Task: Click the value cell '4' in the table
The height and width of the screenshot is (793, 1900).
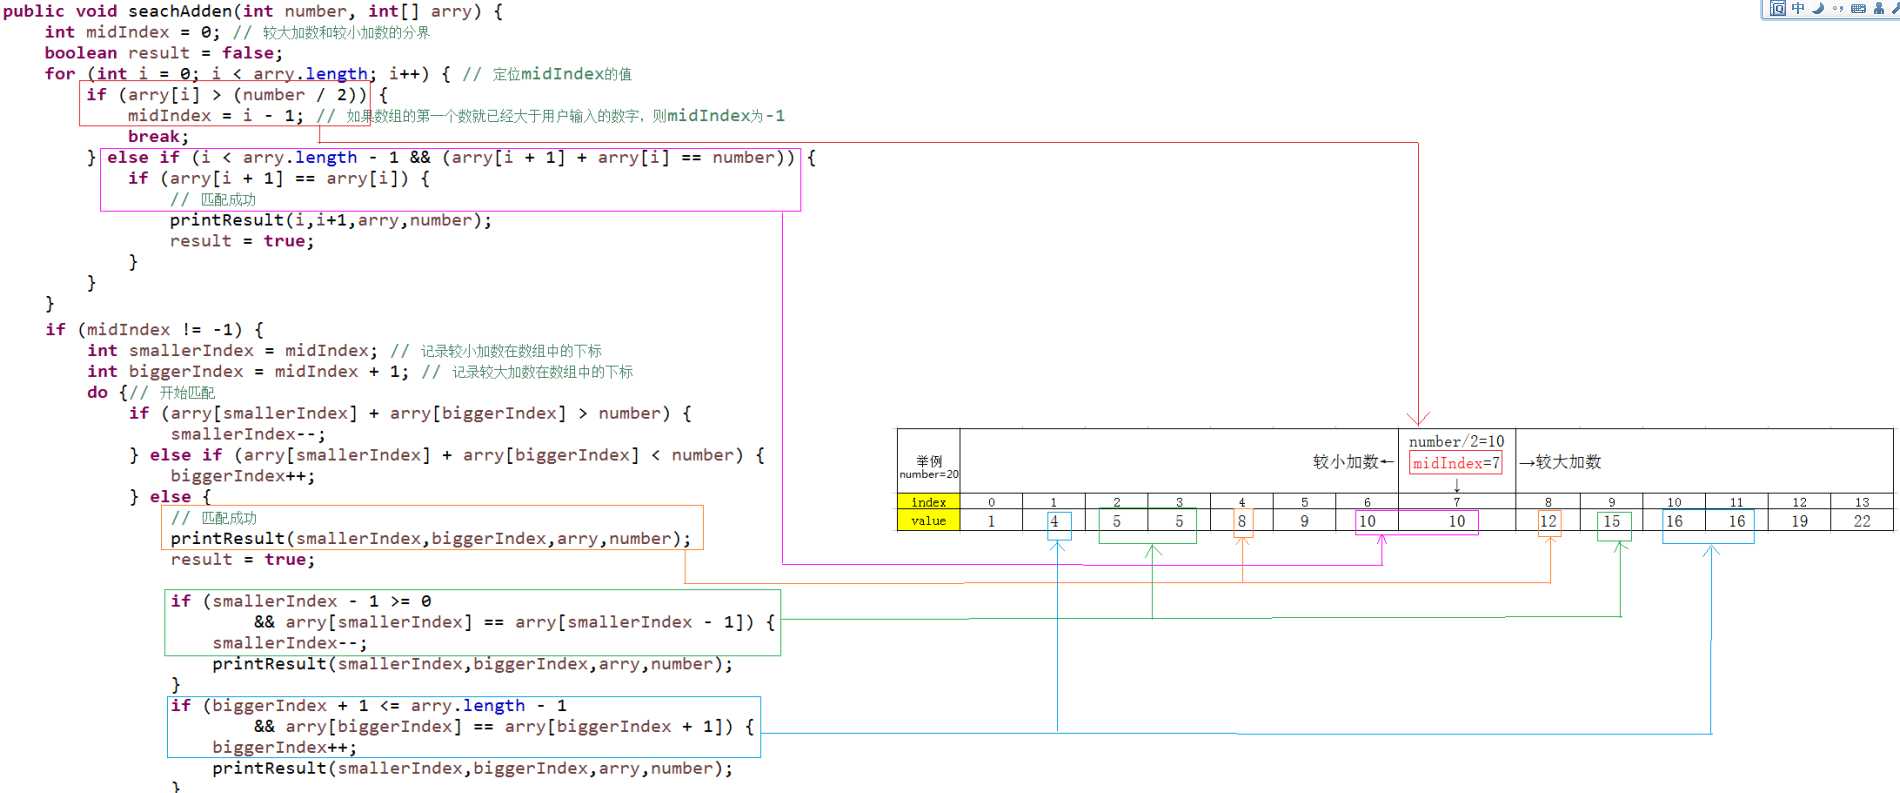Action: point(1054,521)
